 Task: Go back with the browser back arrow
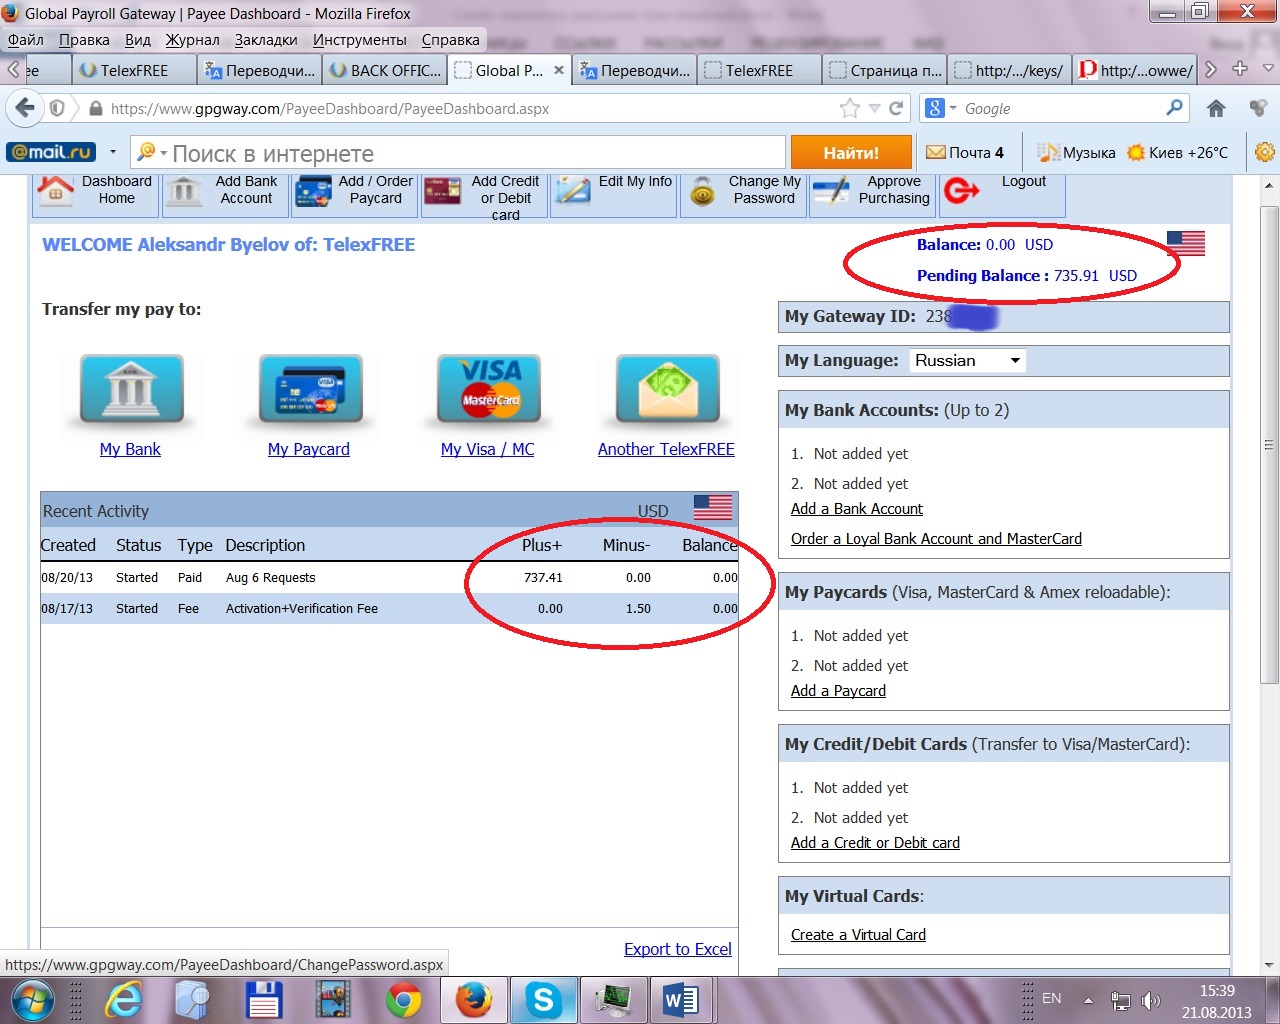[25, 108]
